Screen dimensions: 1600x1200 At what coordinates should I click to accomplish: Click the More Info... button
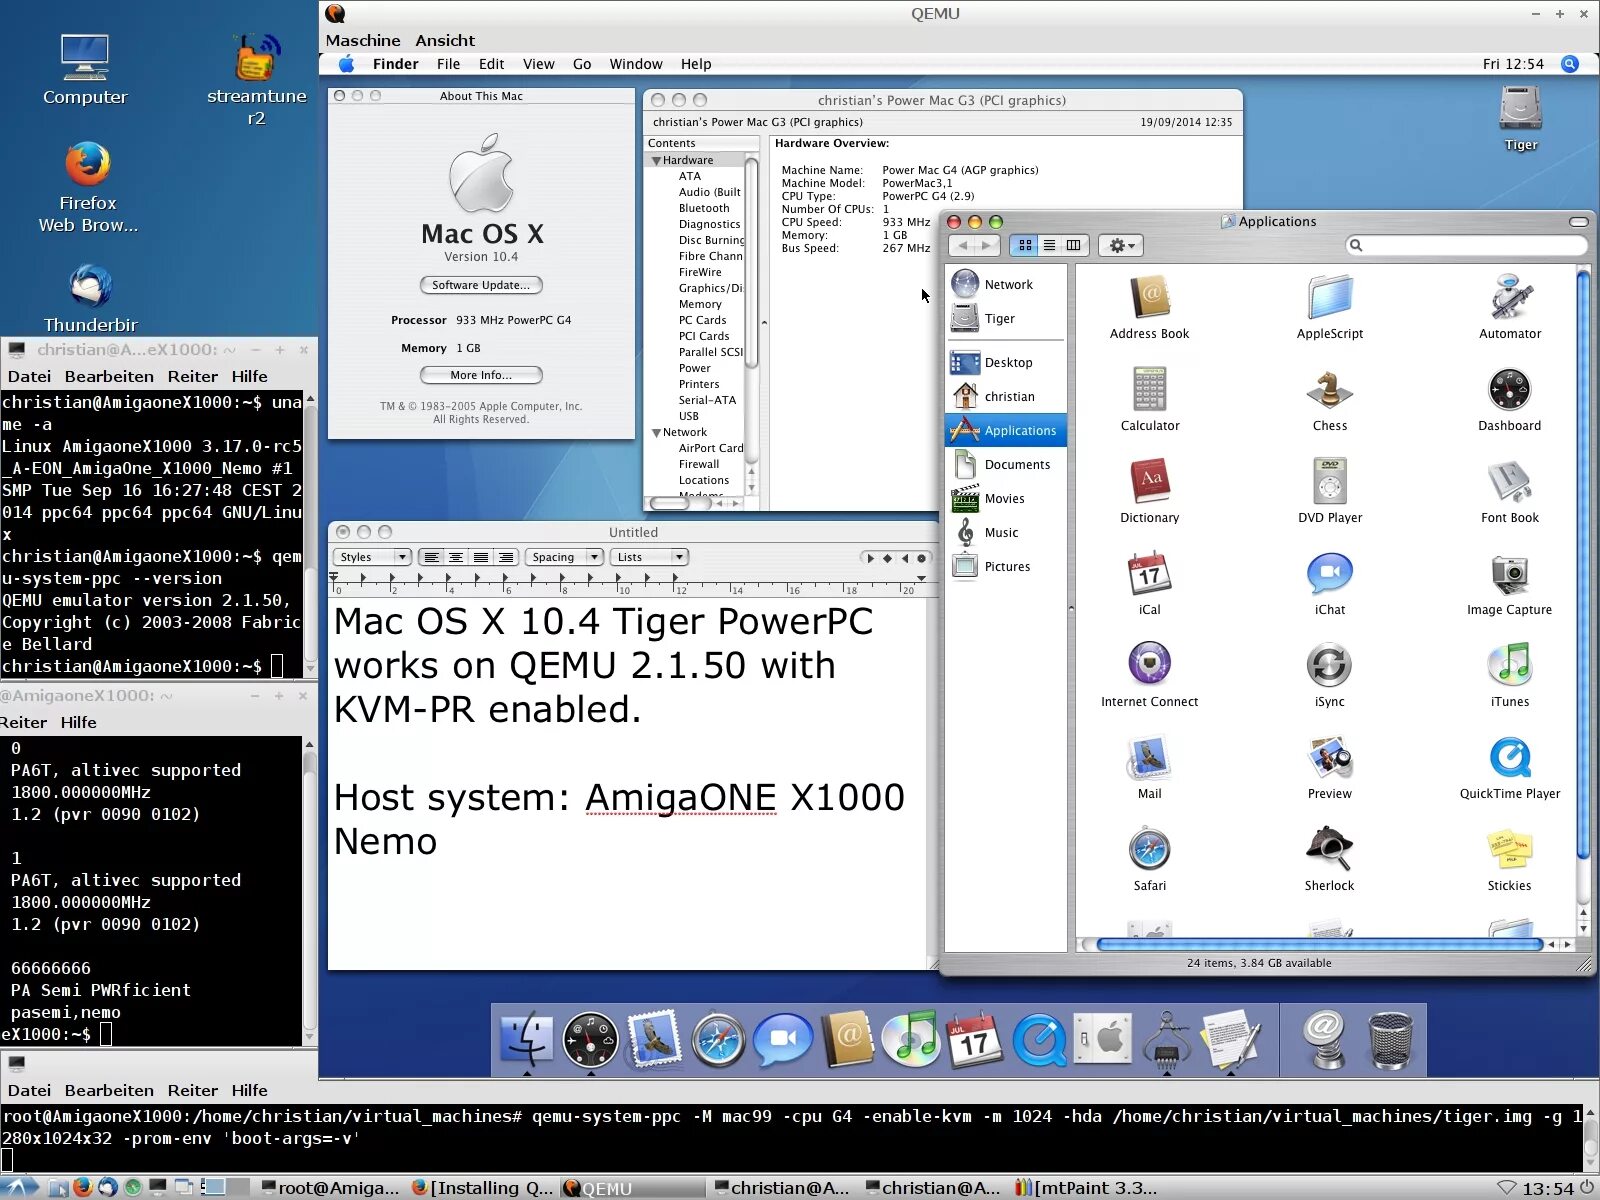[481, 375]
